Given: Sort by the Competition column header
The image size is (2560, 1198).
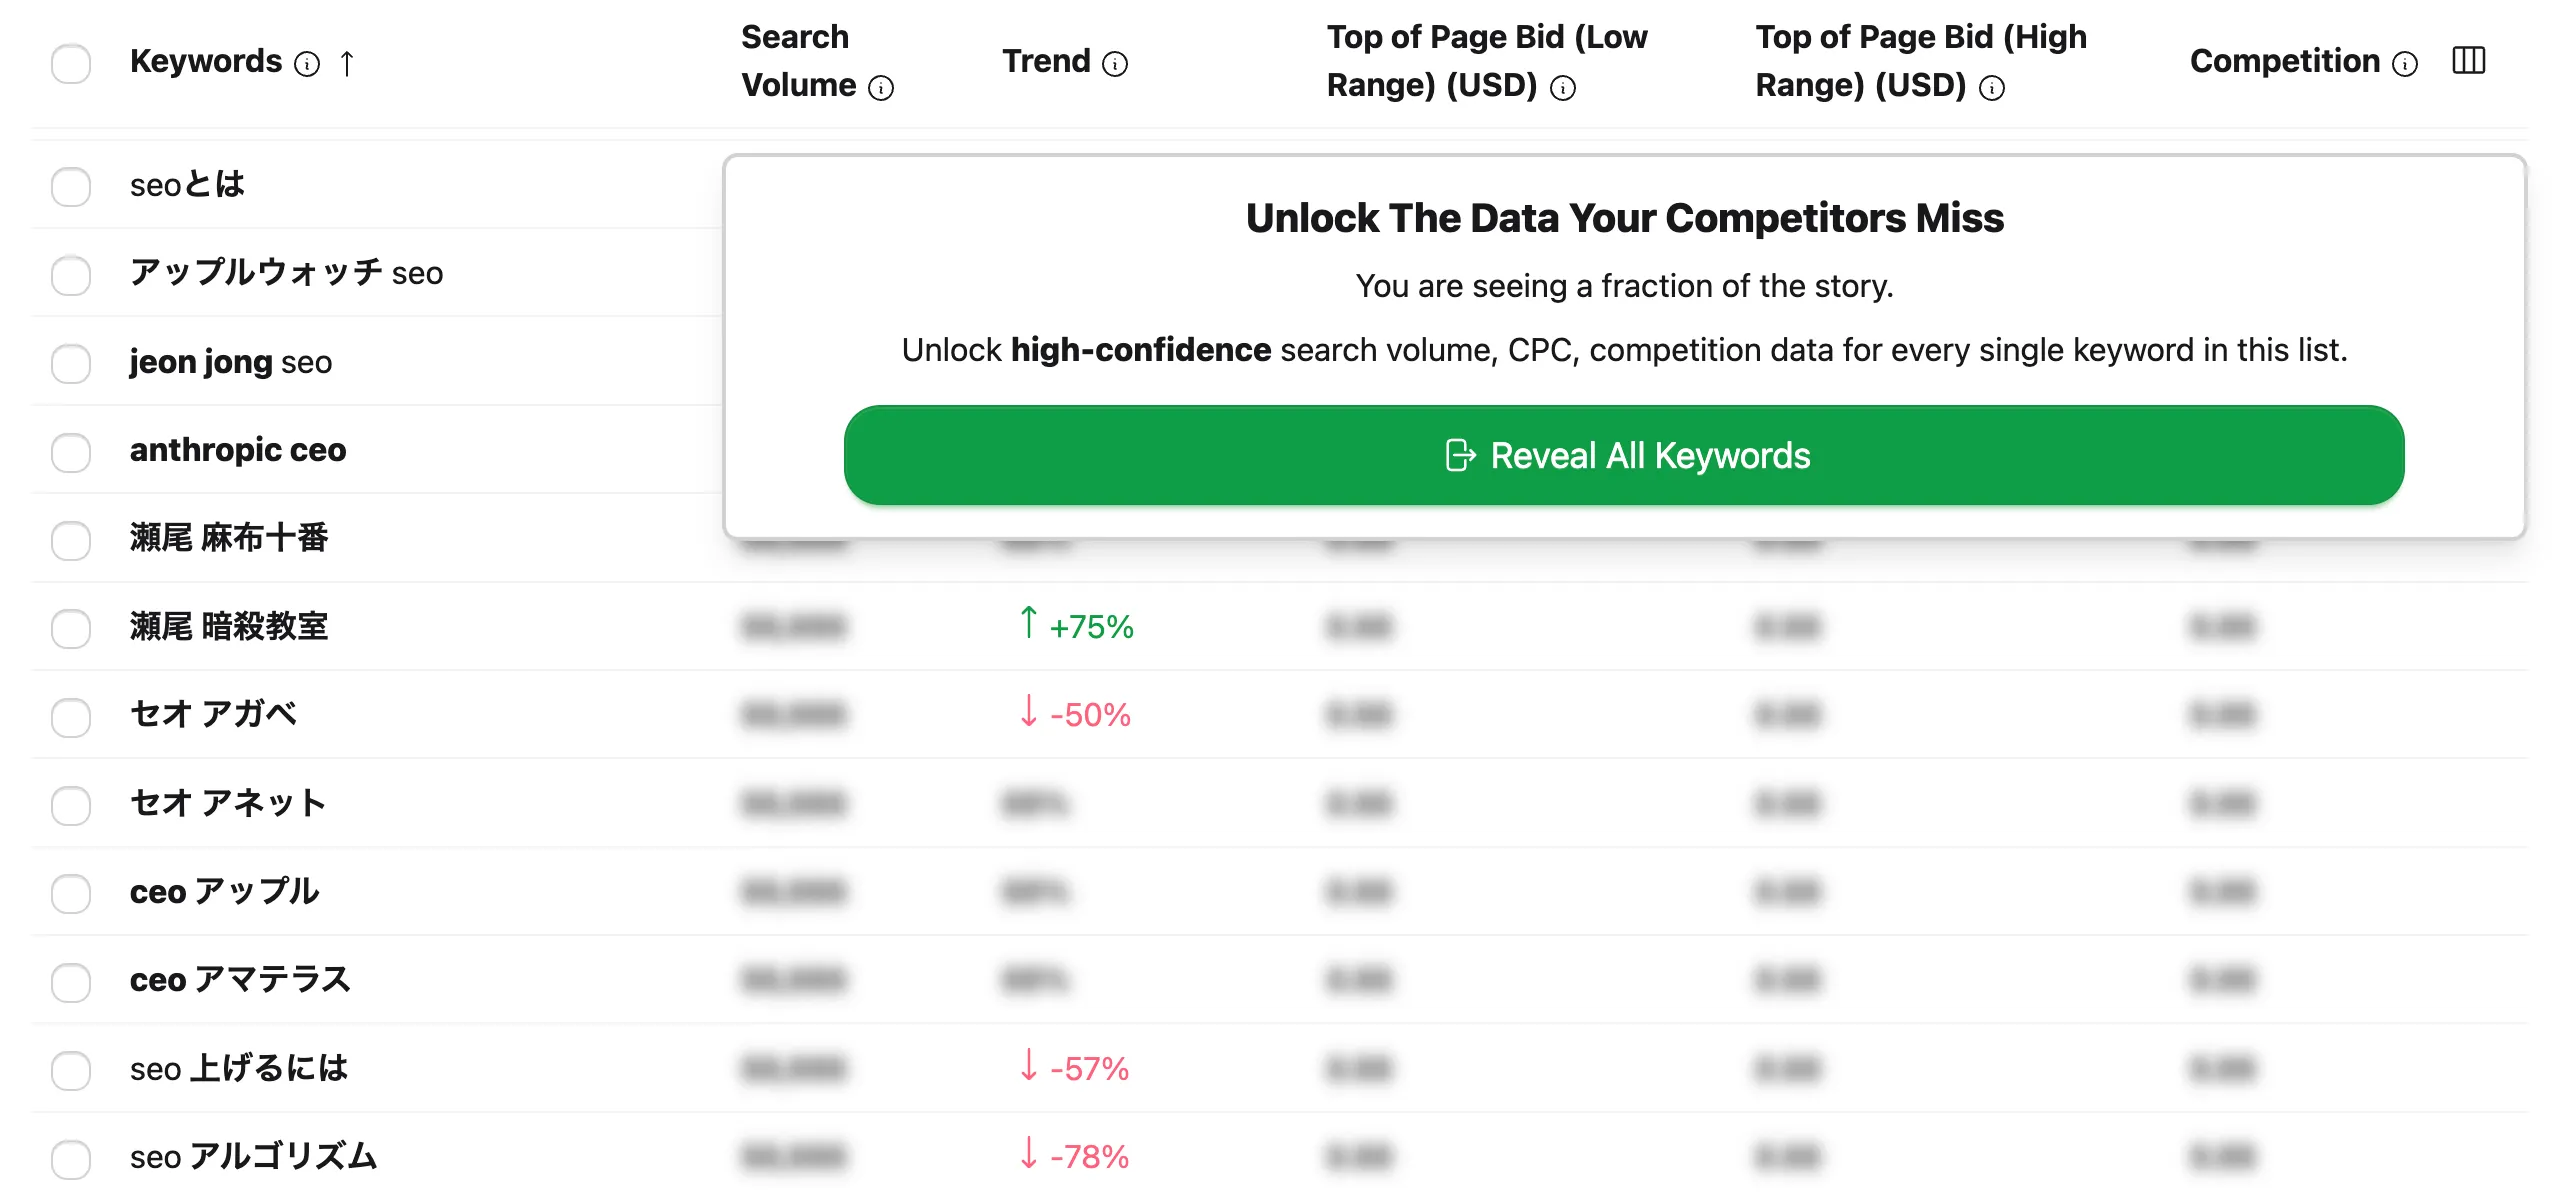Looking at the screenshot, I should (x=2284, y=61).
